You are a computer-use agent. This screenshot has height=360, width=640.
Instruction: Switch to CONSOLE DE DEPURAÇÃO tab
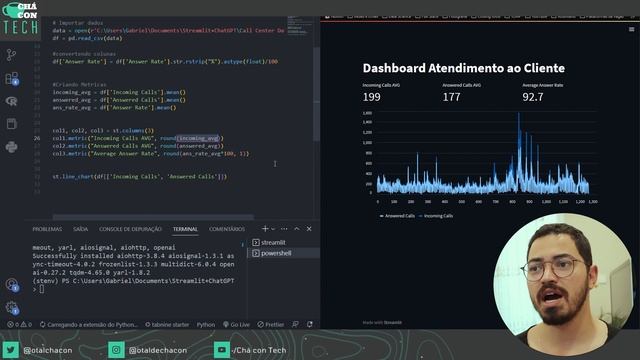click(x=130, y=229)
